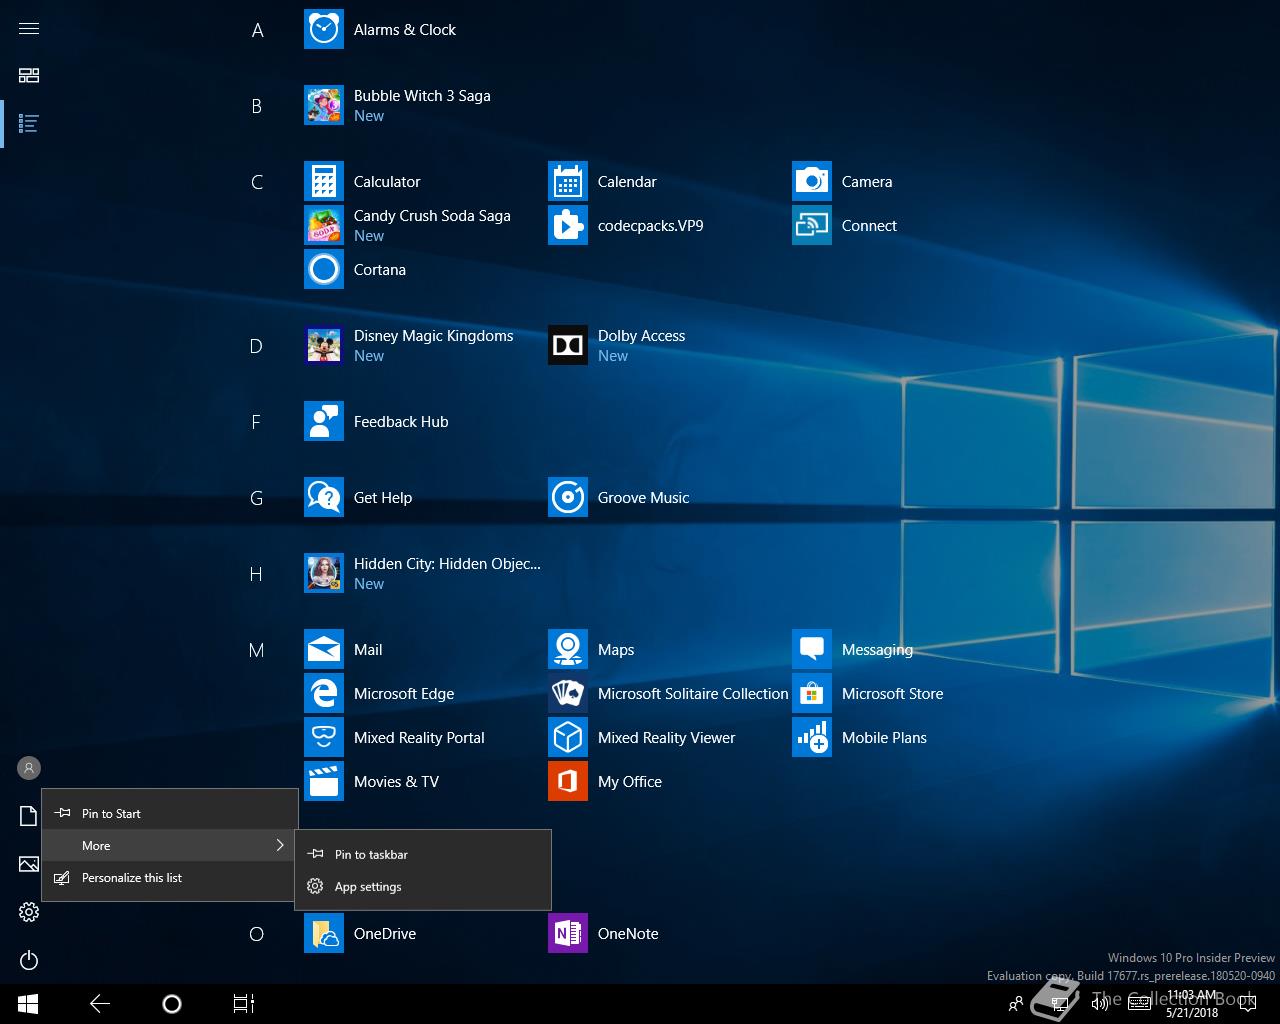Jump using letter M header

[x=257, y=650]
